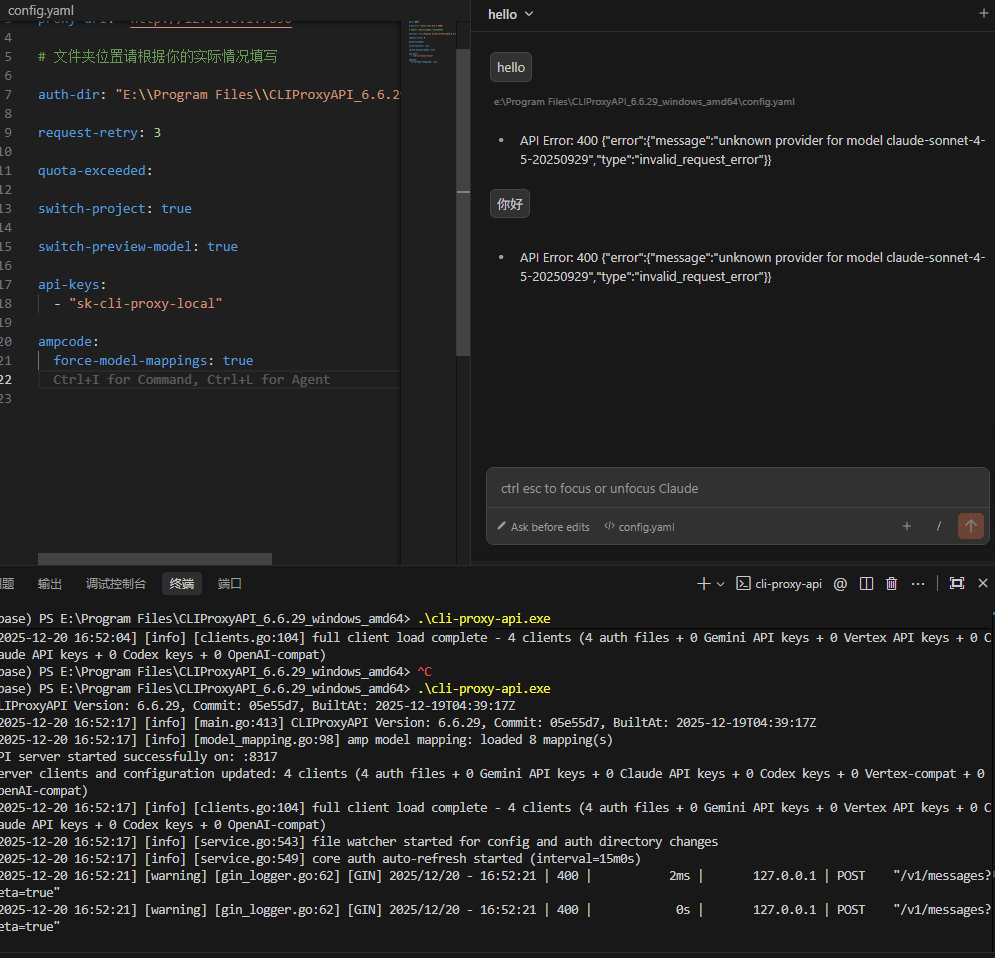The image size is (995, 958).
Task: Click the 你好 message bubble
Action: point(510,204)
